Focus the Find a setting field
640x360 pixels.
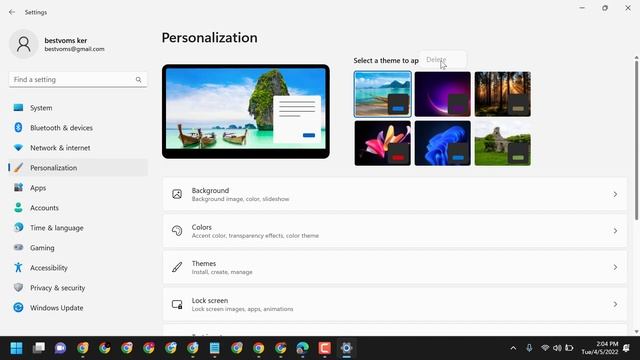tap(78, 80)
